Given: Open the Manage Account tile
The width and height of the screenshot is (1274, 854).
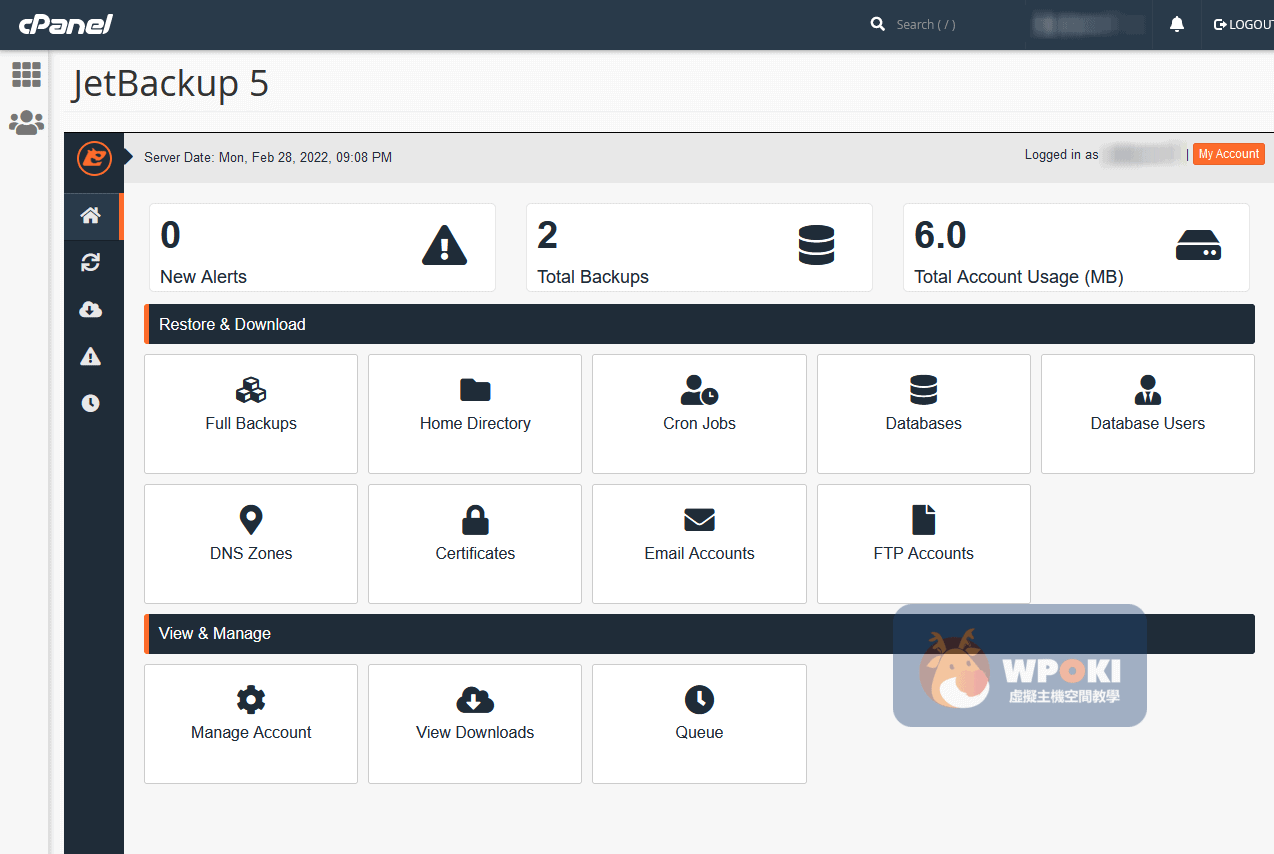Looking at the screenshot, I should pos(251,723).
